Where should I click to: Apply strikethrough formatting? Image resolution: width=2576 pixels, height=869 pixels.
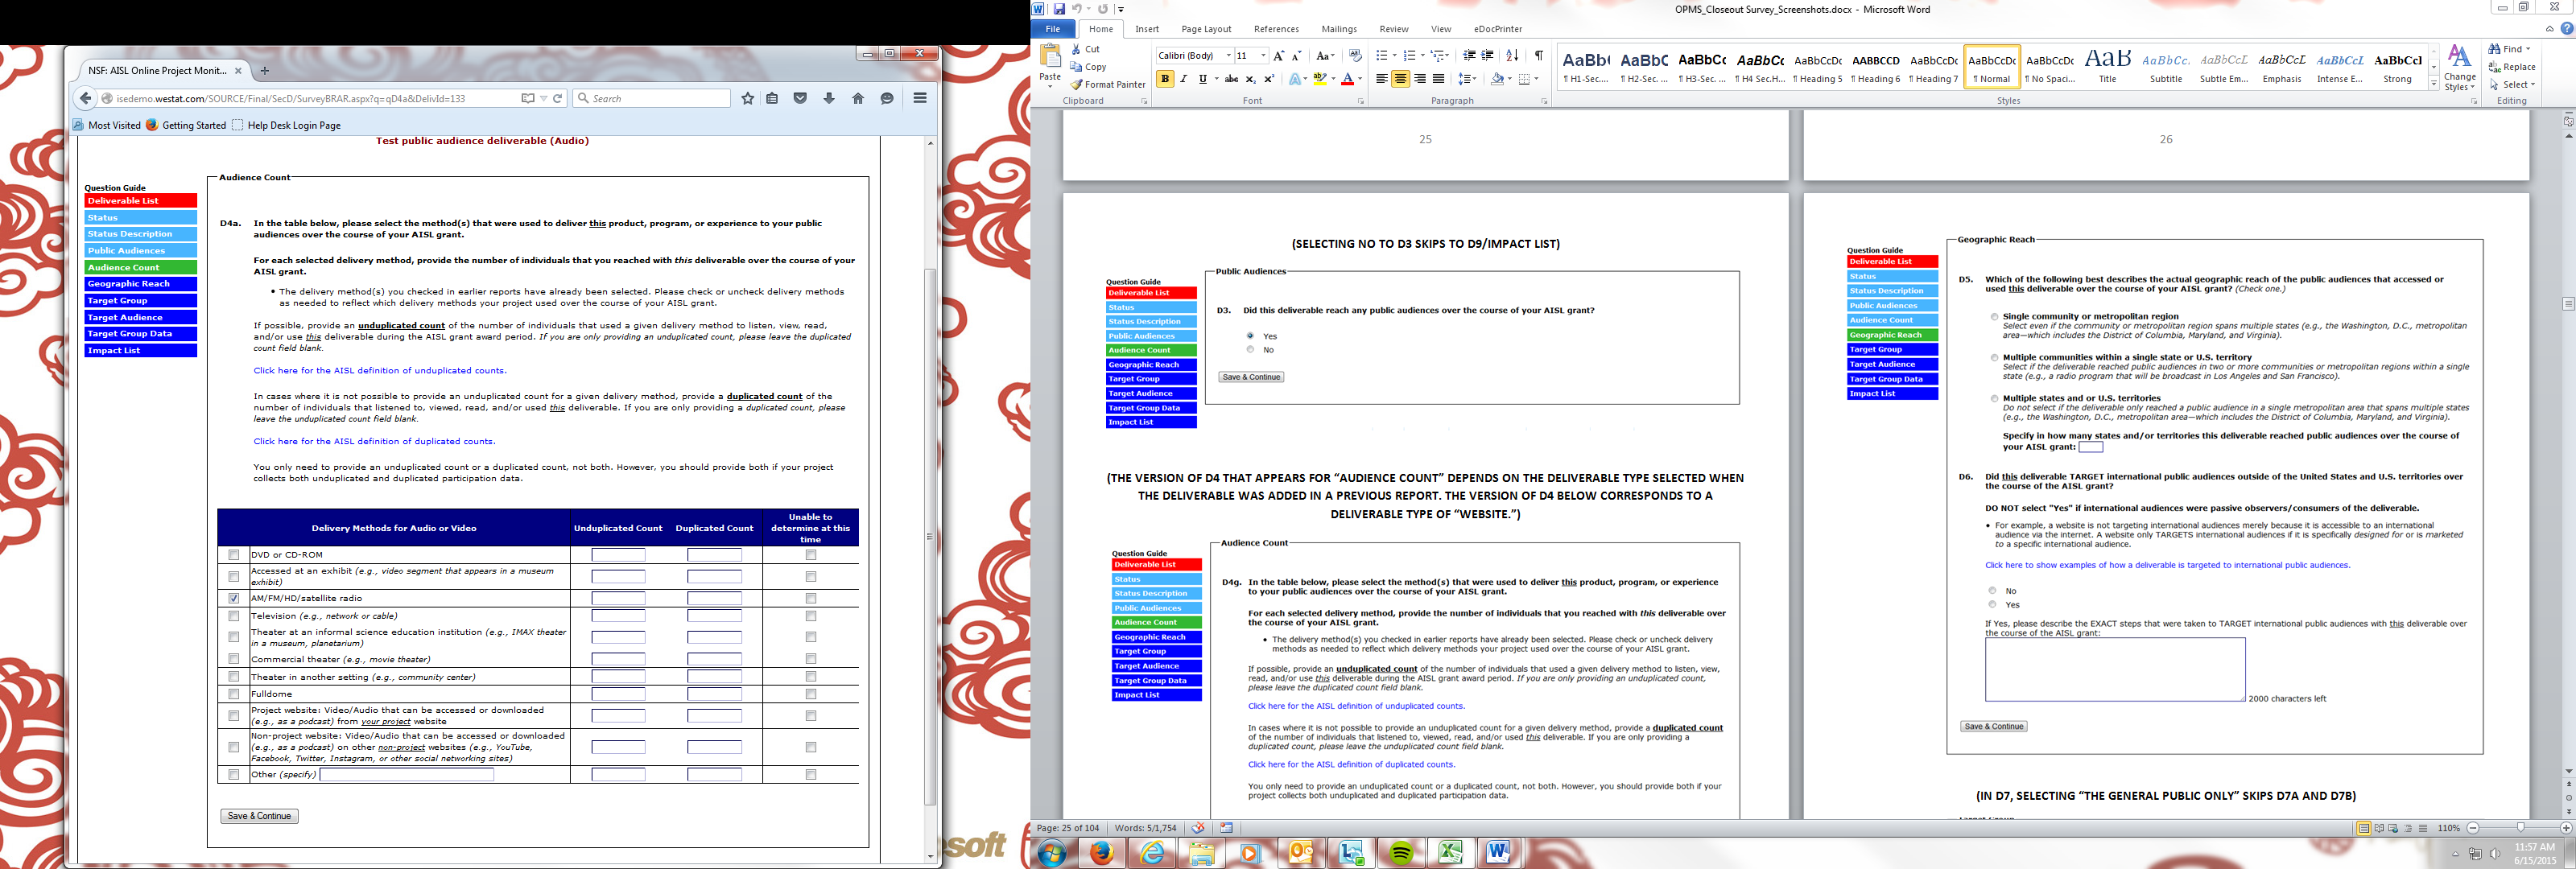point(1231,79)
